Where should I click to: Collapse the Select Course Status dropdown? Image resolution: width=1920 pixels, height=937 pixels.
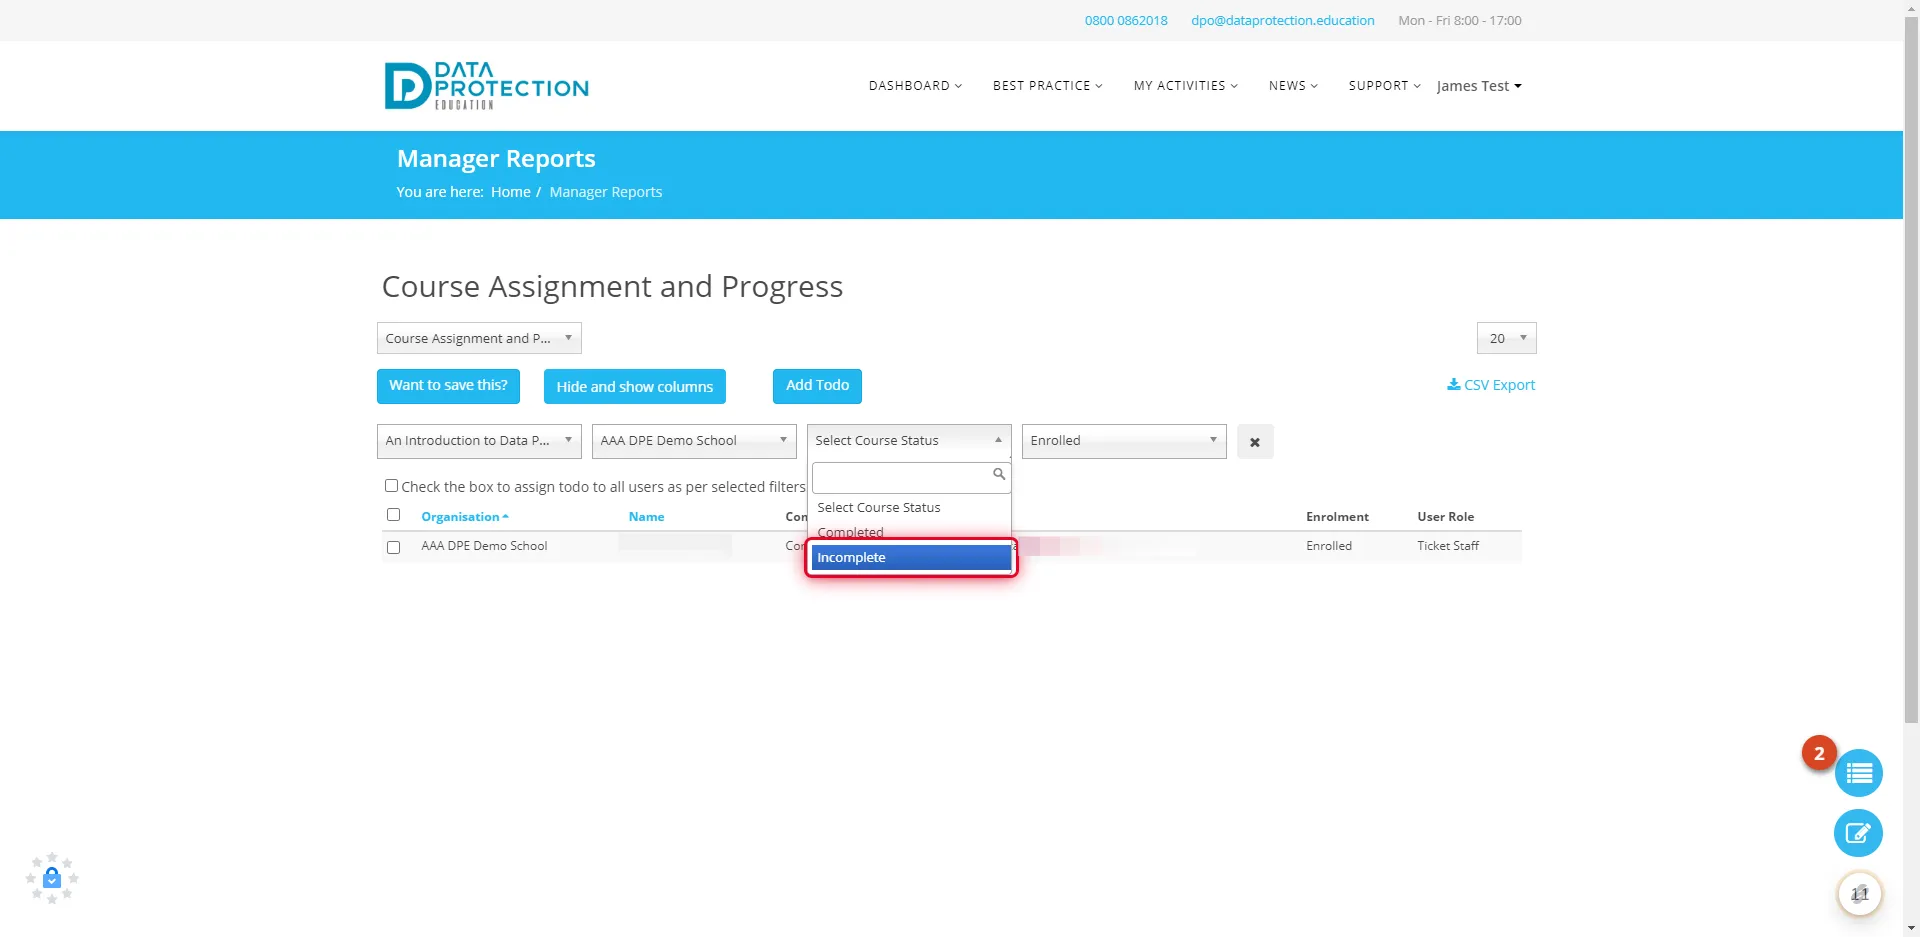[x=909, y=441]
